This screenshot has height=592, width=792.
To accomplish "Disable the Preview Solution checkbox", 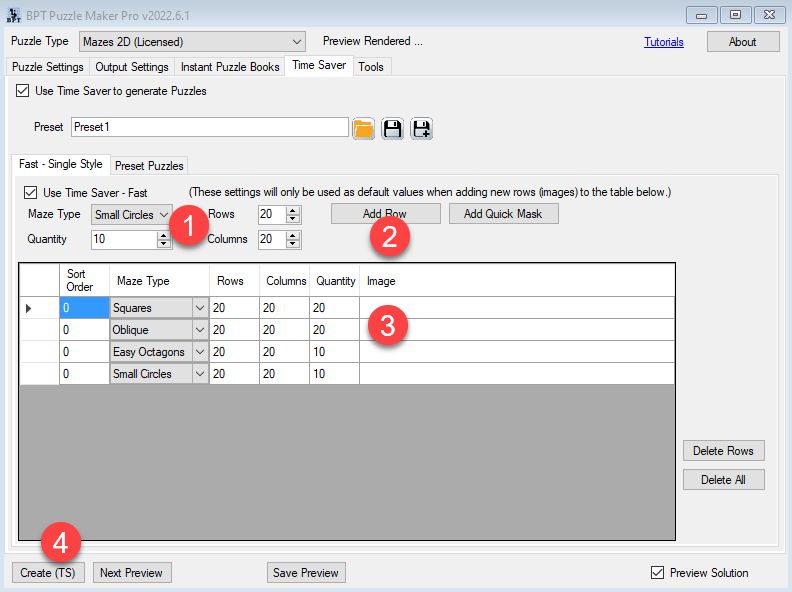I will click(x=657, y=573).
